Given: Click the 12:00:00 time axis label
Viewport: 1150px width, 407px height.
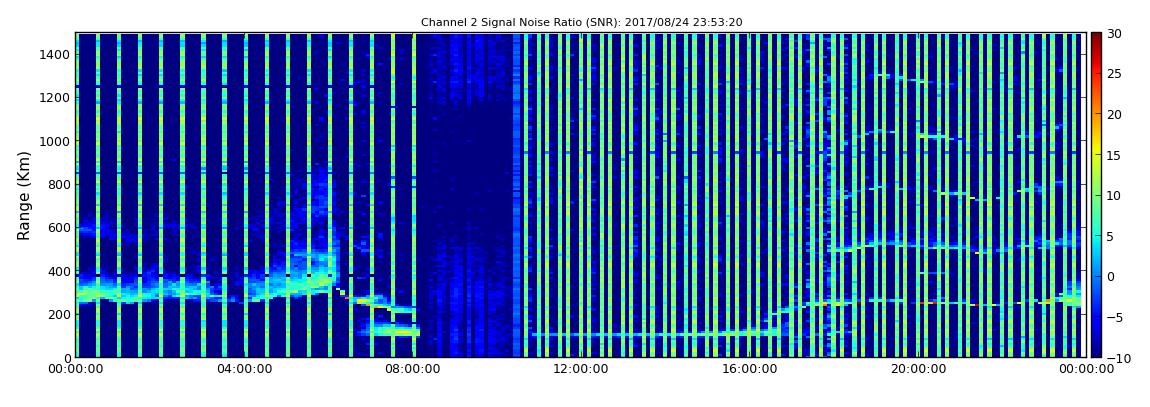Looking at the screenshot, I should pyautogui.click(x=581, y=370).
